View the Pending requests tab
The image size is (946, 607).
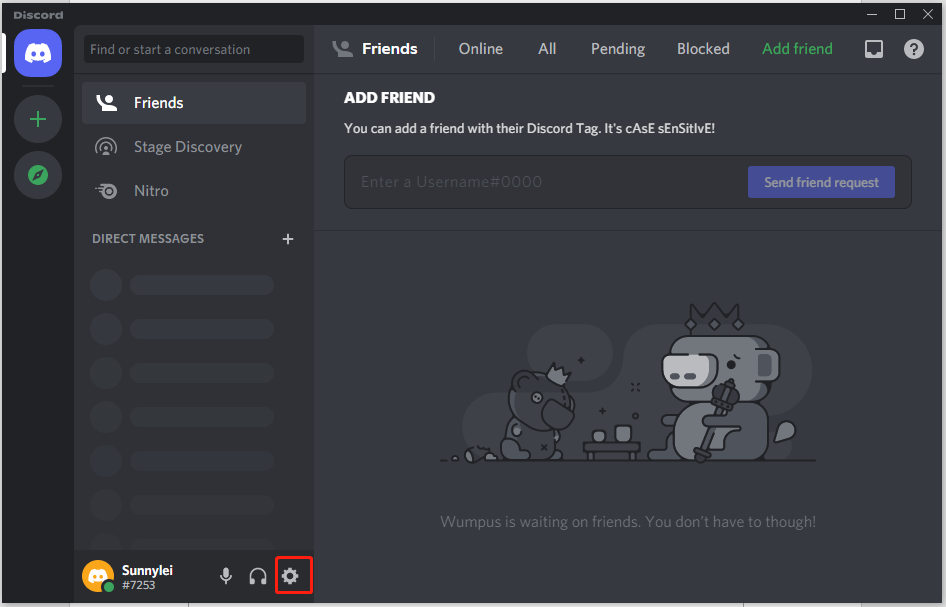[618, 49]
